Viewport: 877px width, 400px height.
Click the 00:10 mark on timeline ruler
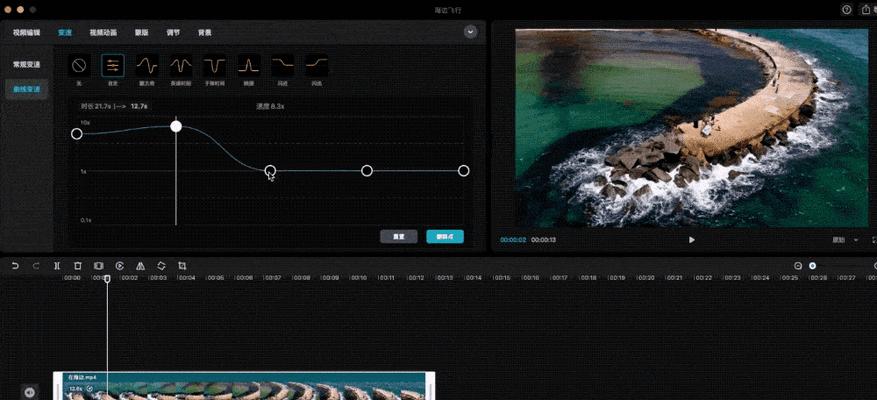point(359,277)
